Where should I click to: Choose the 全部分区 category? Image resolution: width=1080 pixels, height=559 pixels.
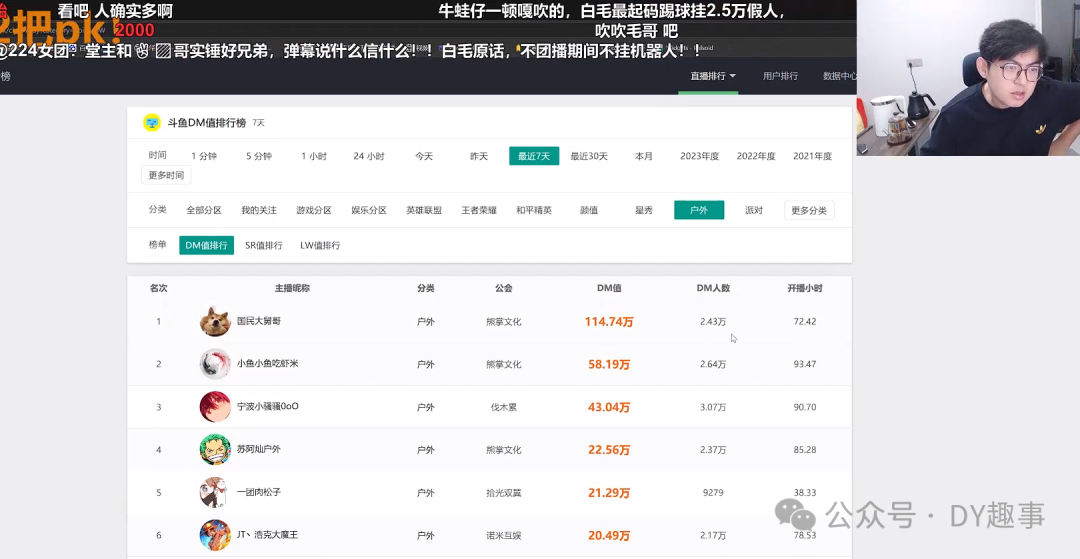[204, 210]
